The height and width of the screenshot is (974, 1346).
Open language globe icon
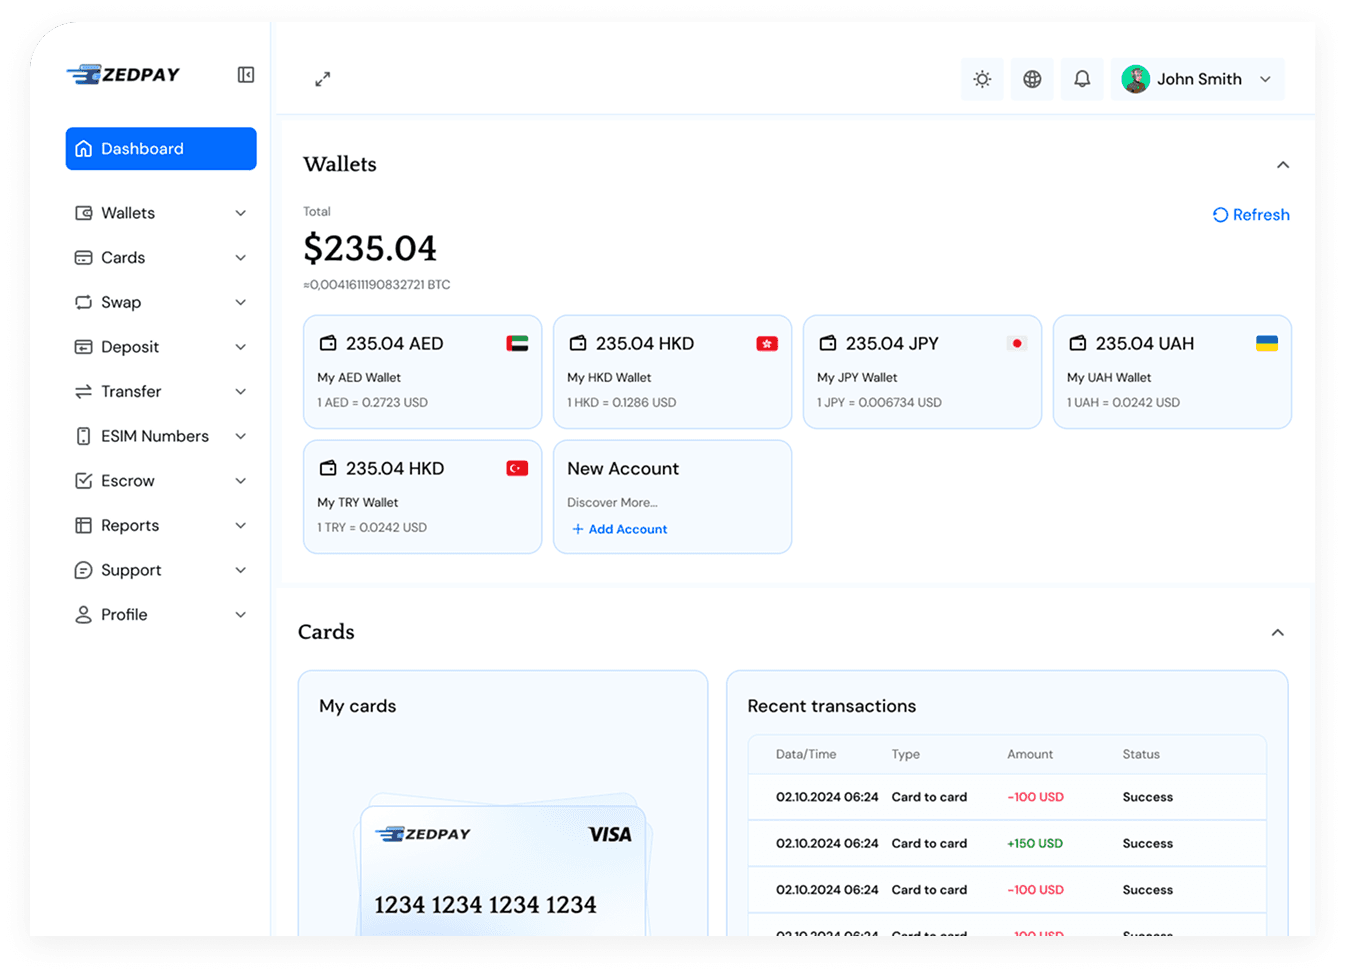tap(1032, 79)
